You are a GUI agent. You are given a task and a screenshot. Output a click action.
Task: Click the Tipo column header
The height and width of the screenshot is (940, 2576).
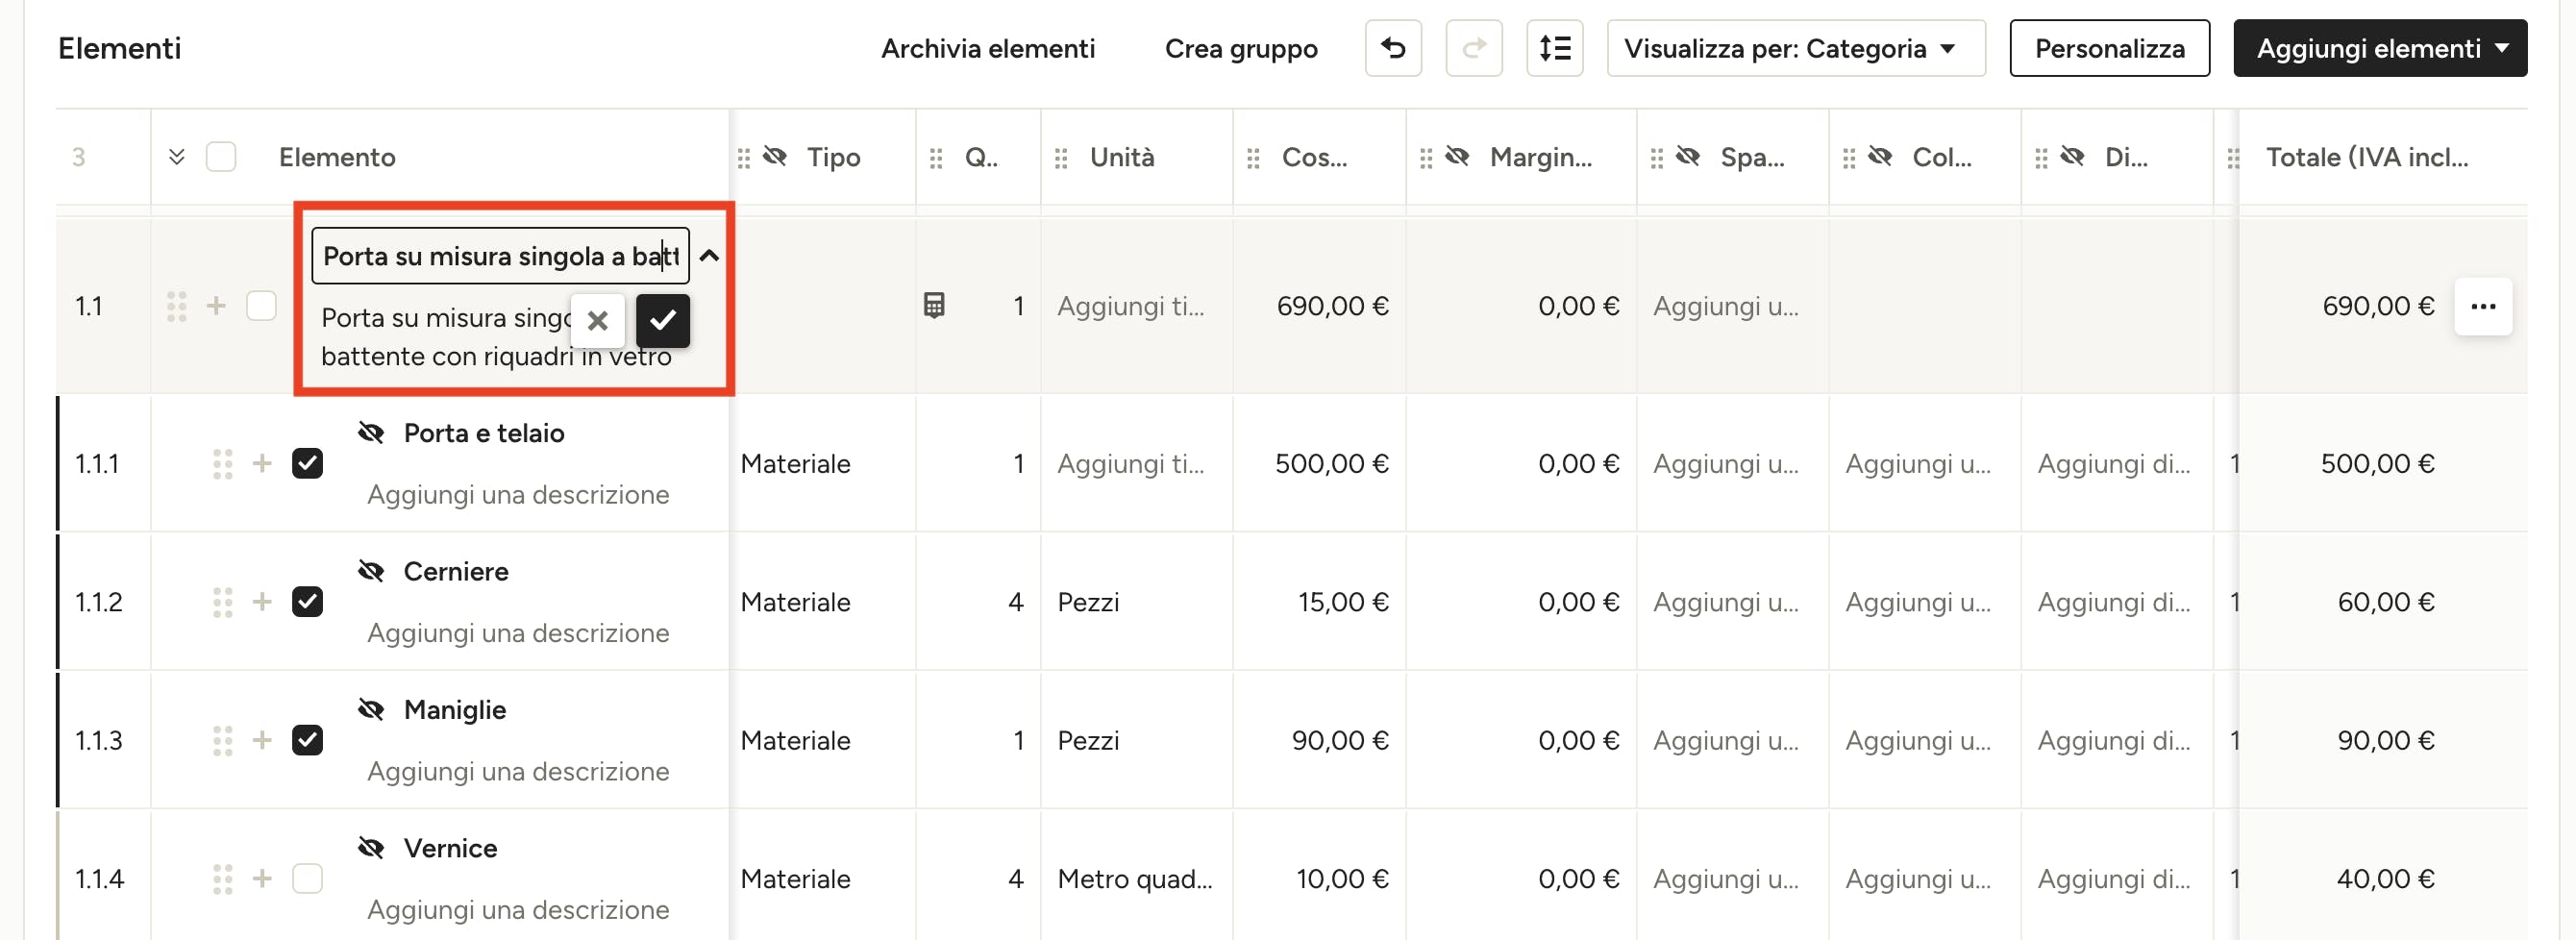pyautogui.click(x=832, y=157)
